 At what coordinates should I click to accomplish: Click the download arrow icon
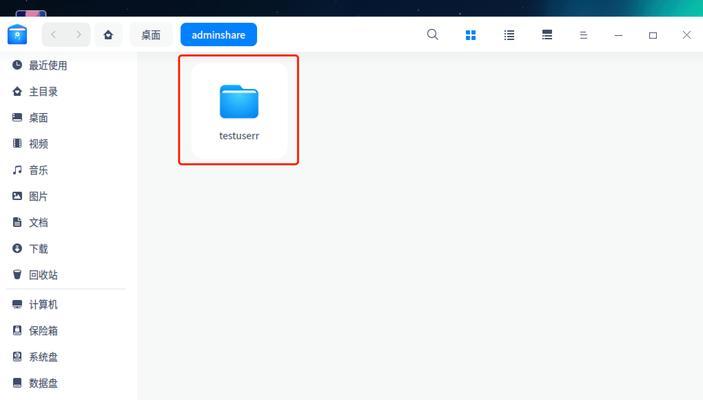click(17, 248)
